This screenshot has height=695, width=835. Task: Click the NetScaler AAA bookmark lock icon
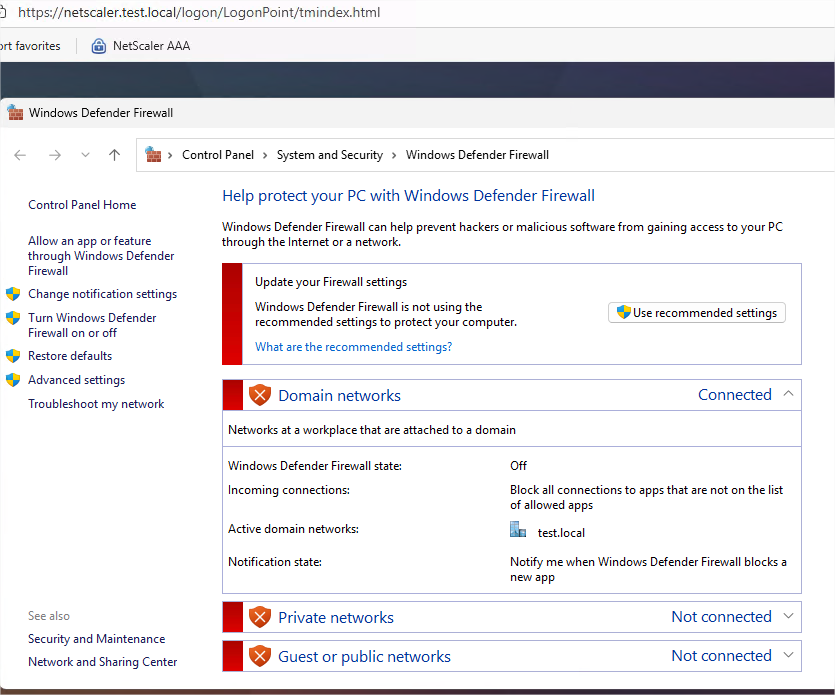pos(99,46)
